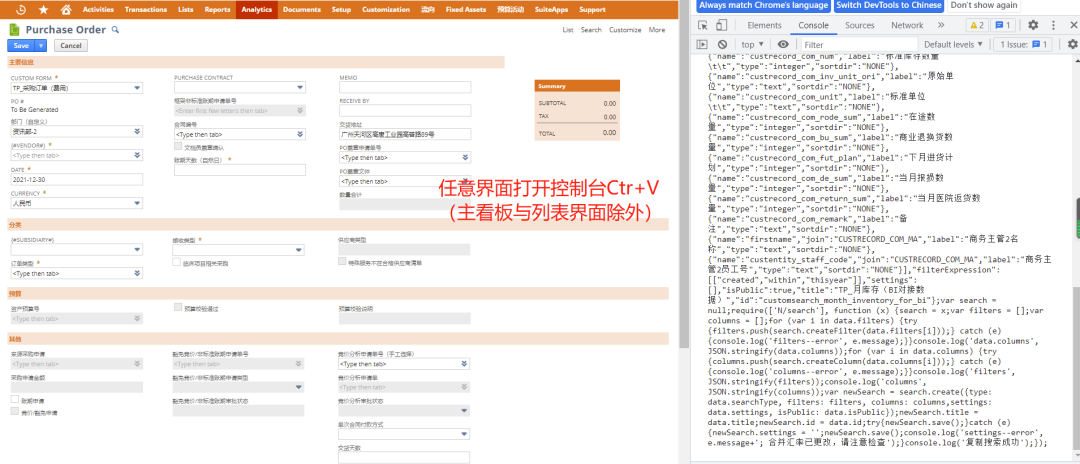1080x464 pixels.
Task: Save the purchase order
Action: click(21, 45)
